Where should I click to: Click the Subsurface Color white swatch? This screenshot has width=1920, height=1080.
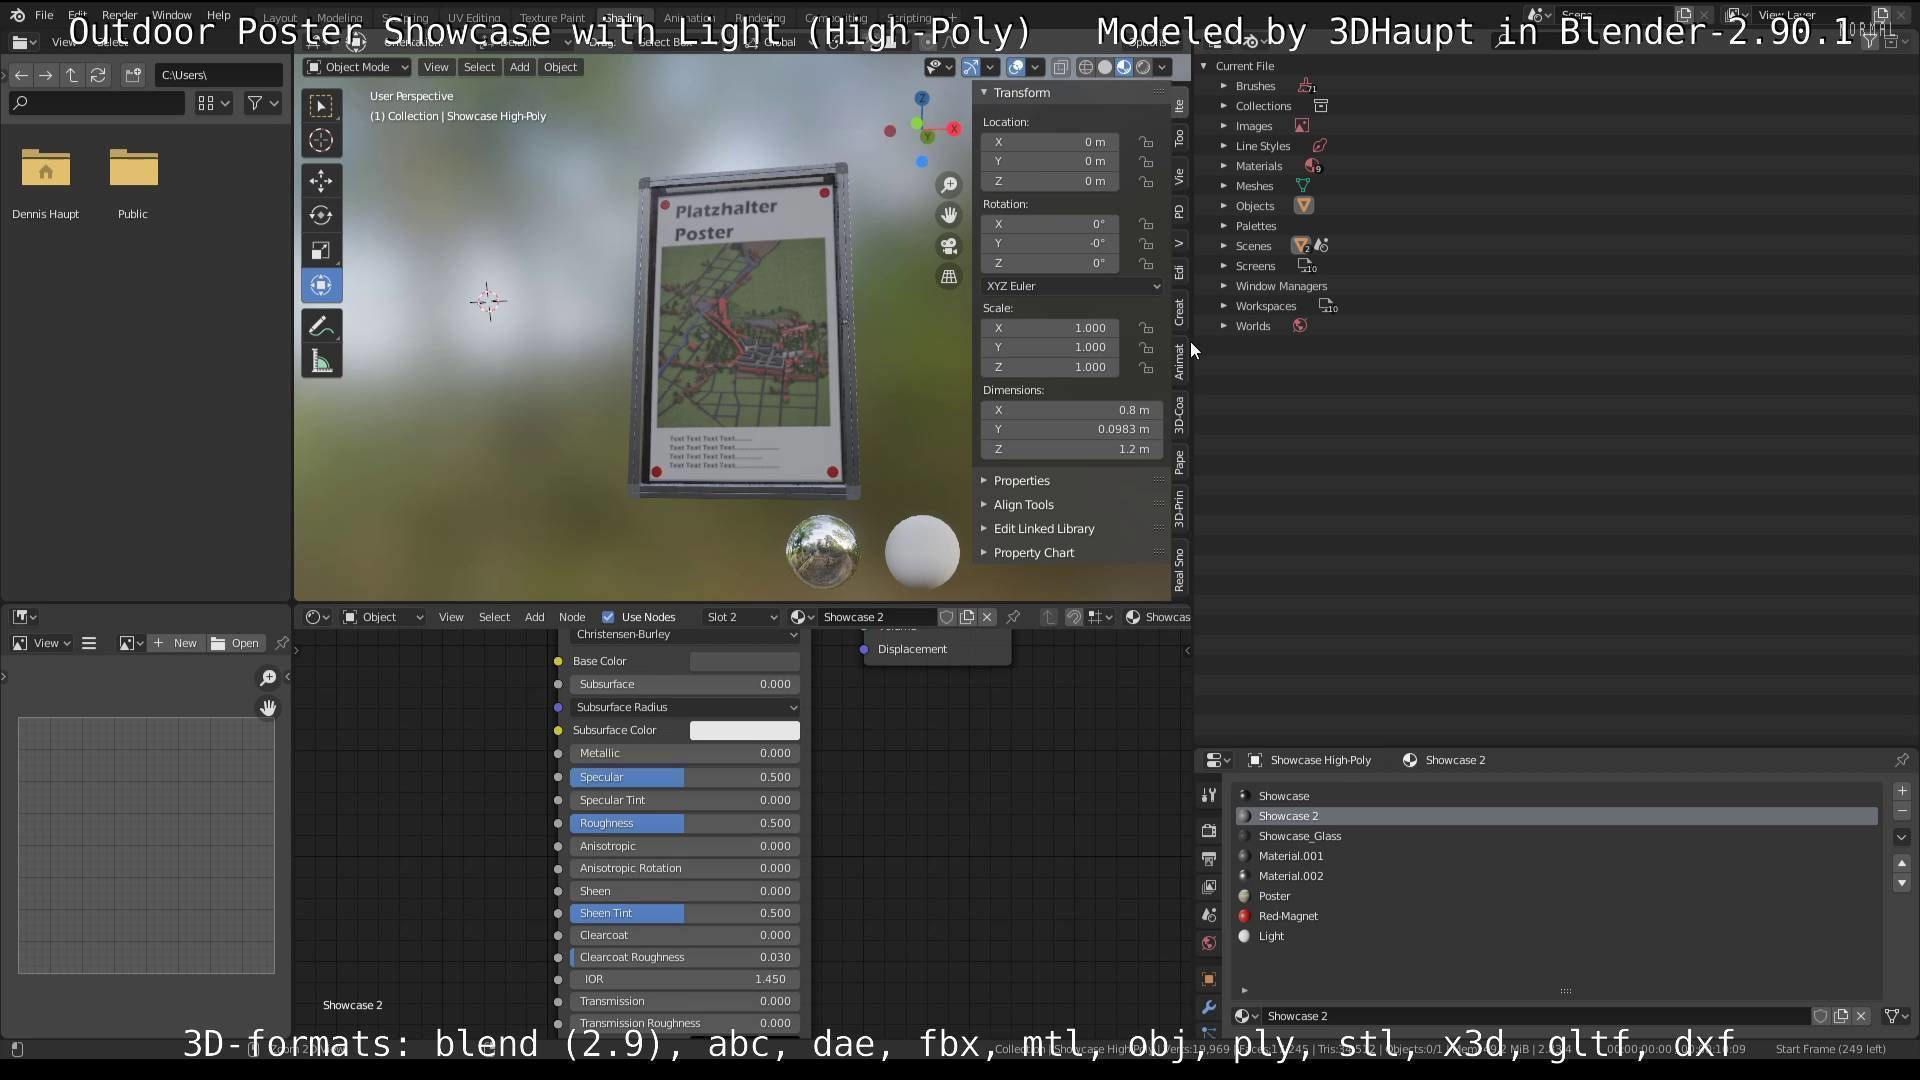744,730
